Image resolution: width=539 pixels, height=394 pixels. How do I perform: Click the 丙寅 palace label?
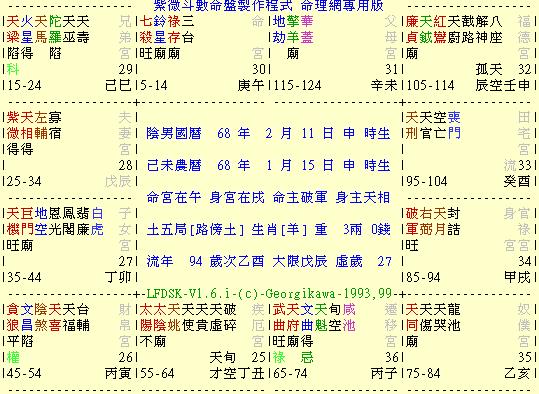[118, 373]
